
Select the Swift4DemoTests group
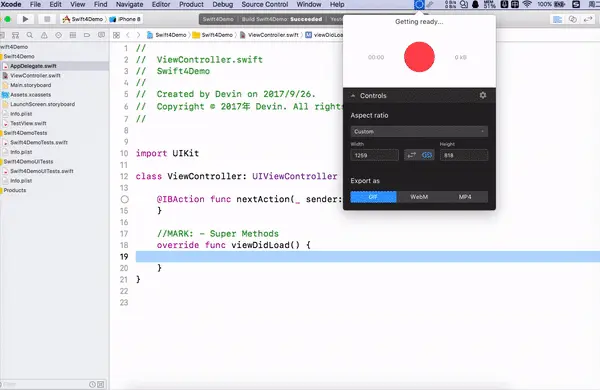pyautogui.click(x=25, y=133)
